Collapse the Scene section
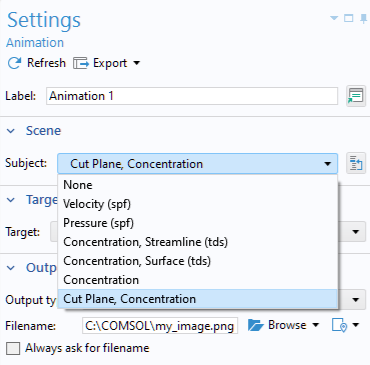 click(x=11, y=131)
